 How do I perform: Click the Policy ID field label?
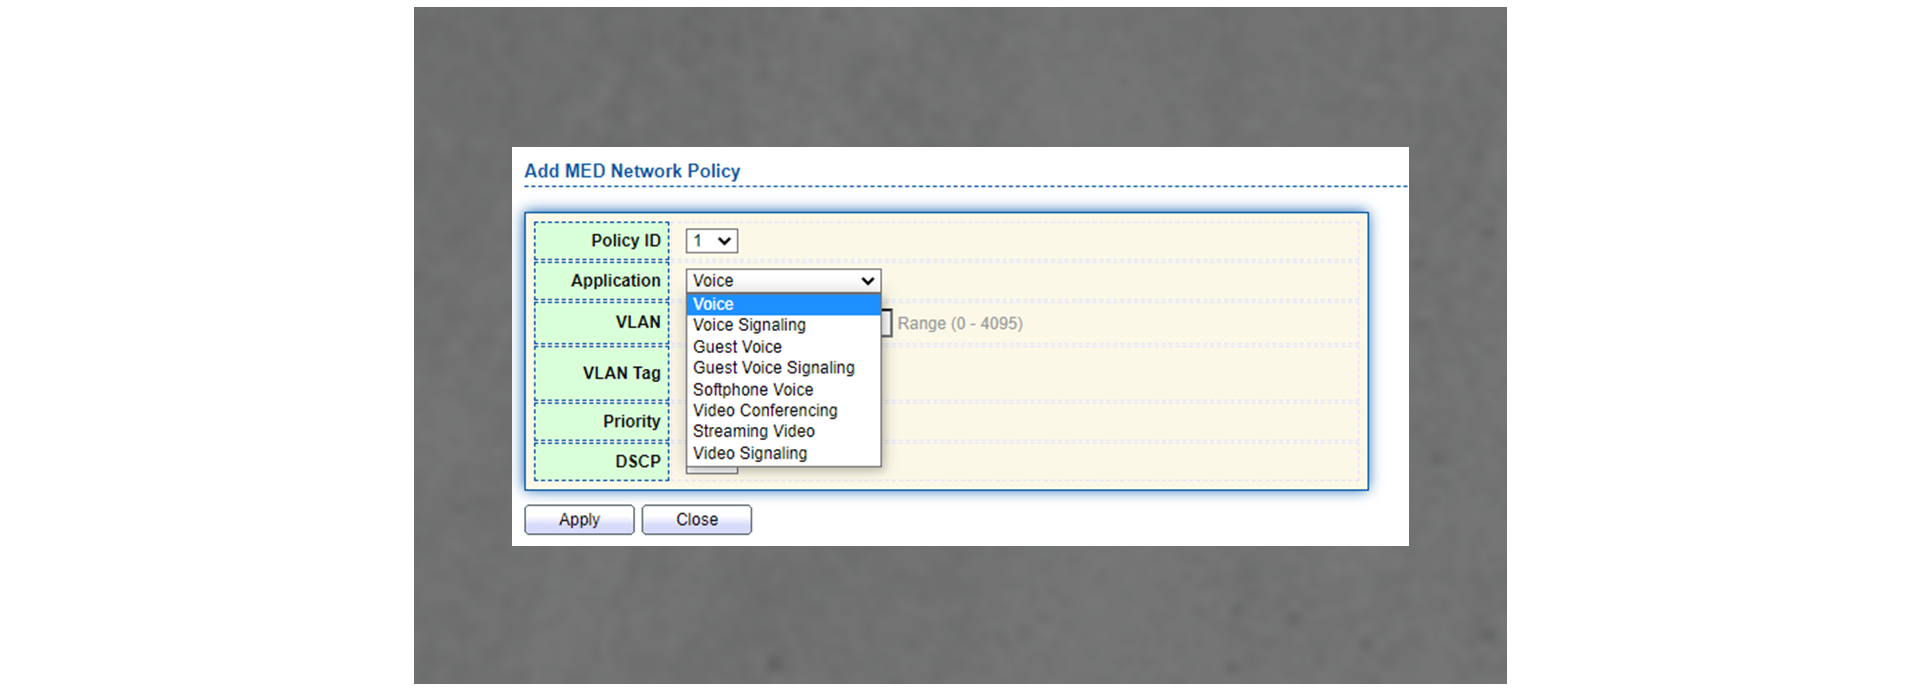625,241
